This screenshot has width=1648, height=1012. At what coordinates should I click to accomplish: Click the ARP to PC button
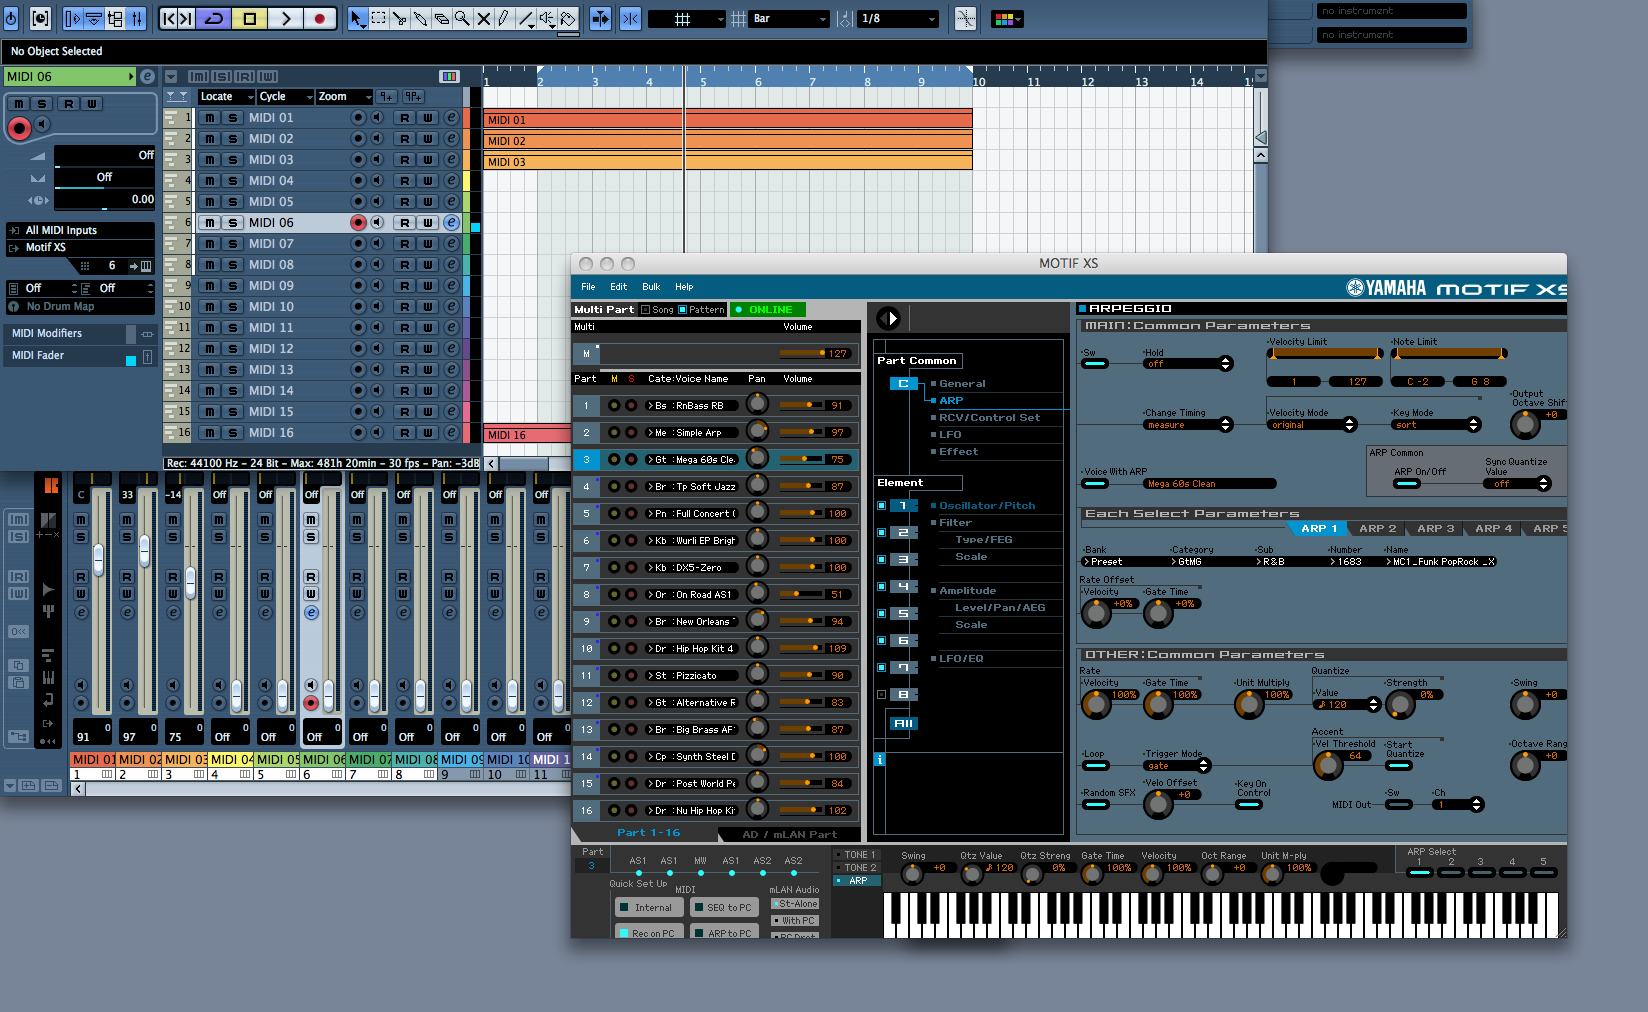tap(723, 933)
